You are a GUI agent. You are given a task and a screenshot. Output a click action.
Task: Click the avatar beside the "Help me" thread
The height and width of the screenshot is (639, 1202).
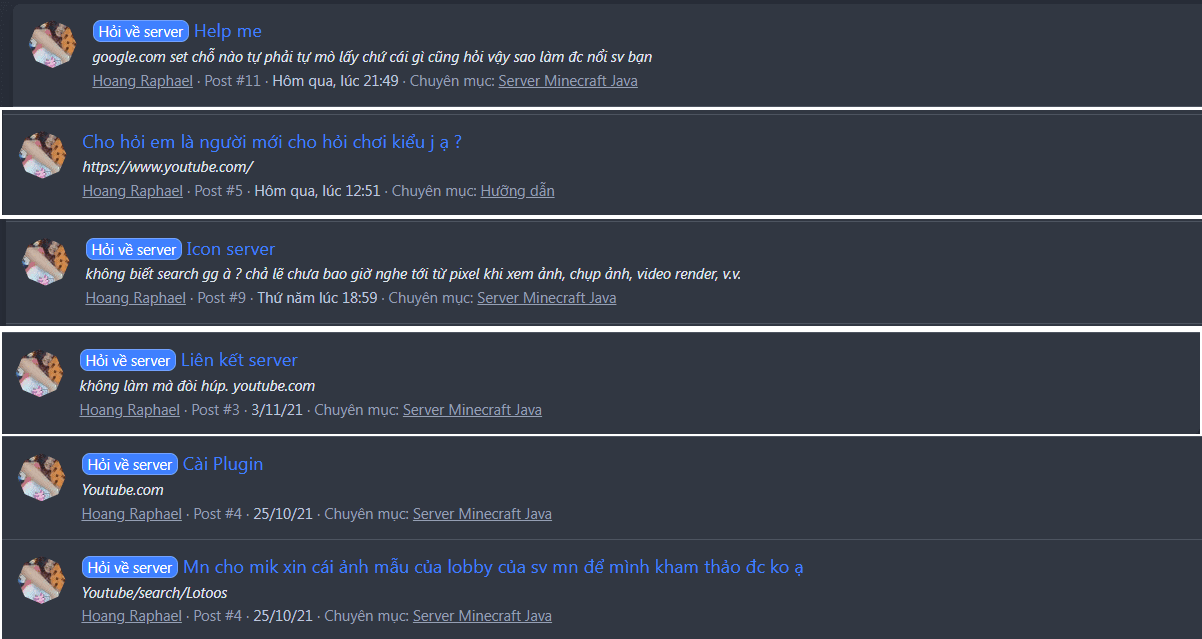(x=54, y=45)
